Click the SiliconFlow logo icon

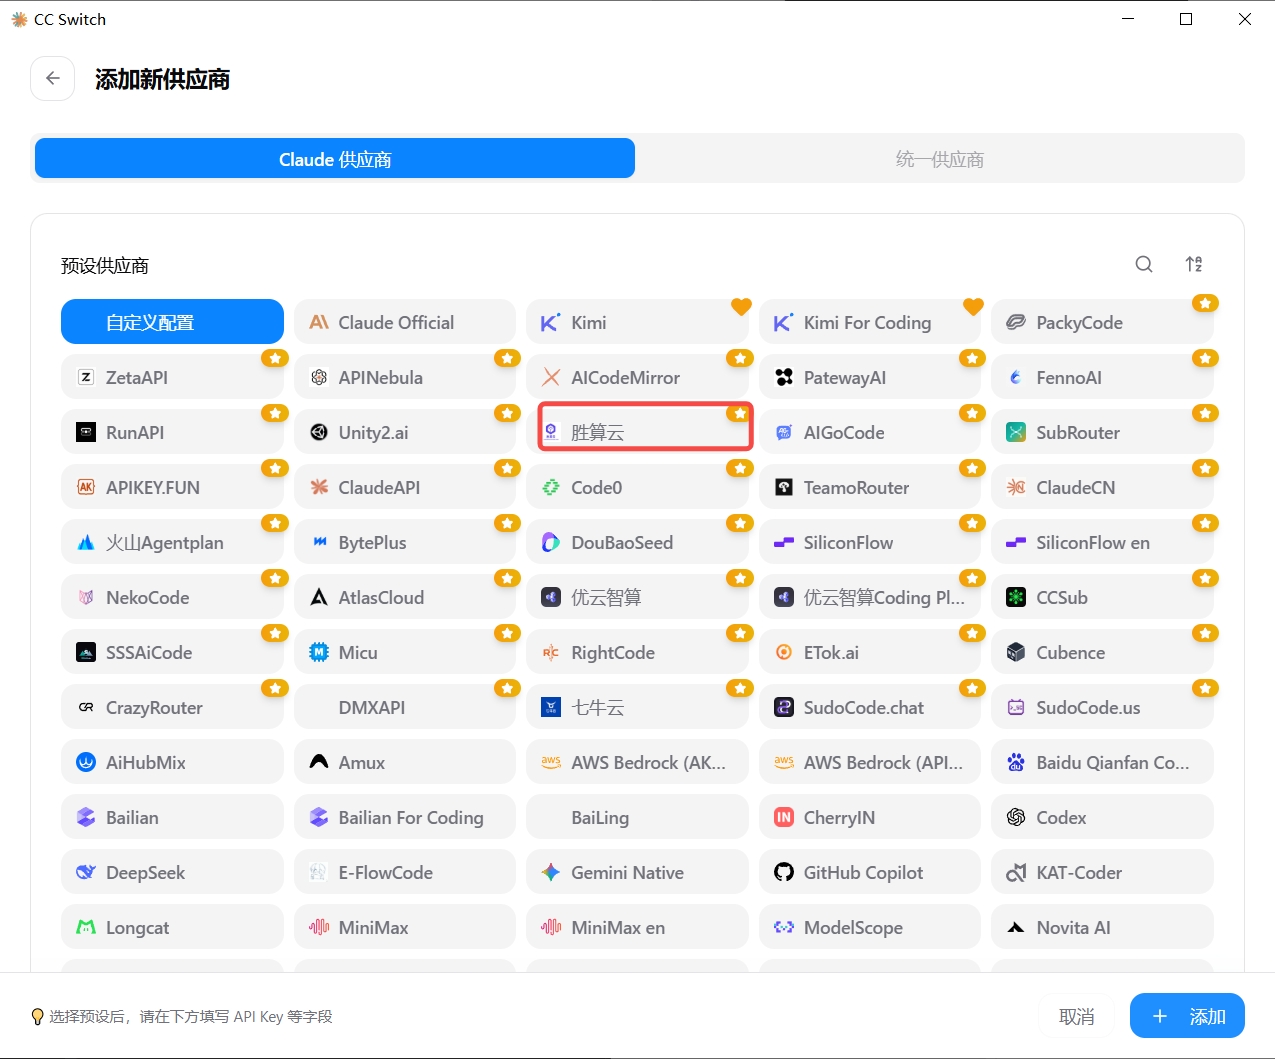click(784, 542)
